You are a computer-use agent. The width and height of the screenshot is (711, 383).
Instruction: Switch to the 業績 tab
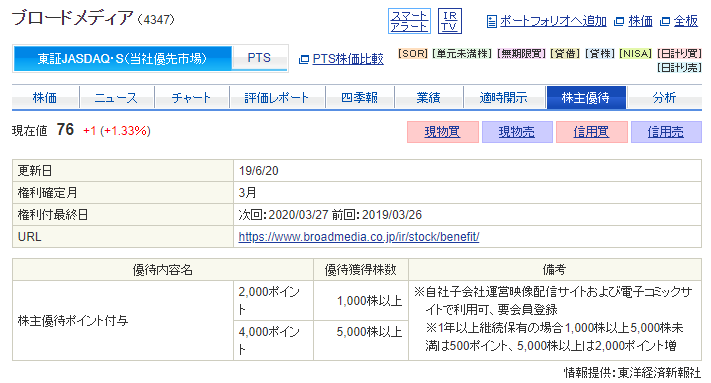[428, 97]
